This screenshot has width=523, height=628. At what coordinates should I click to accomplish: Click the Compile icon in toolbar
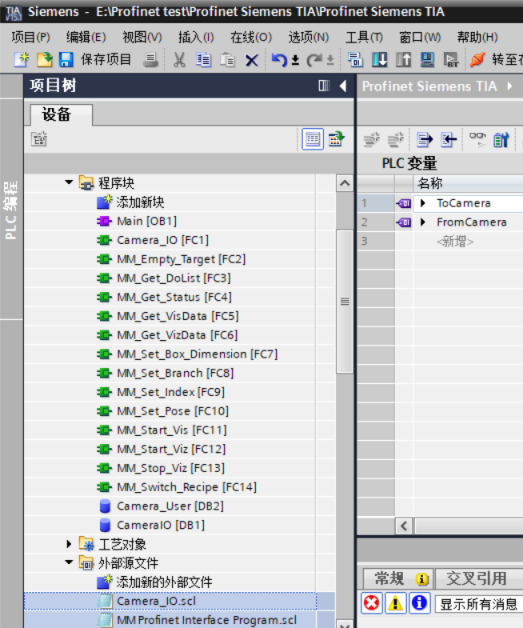pos(355,60)
